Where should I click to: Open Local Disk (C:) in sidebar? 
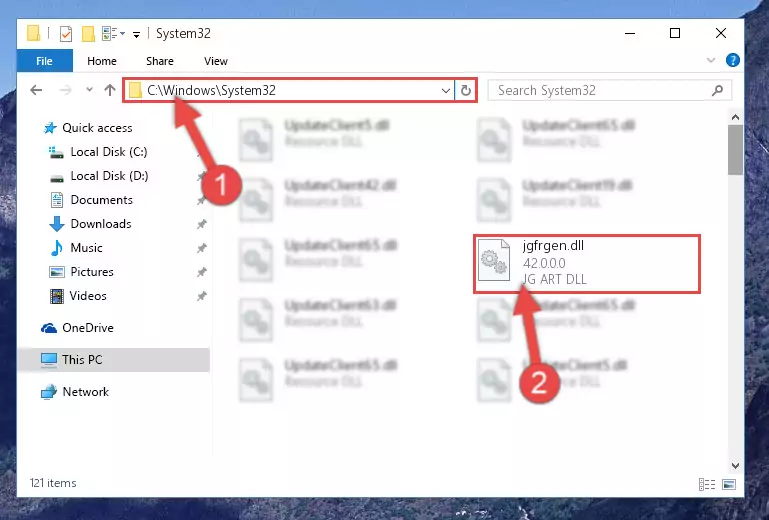(109, 152)
